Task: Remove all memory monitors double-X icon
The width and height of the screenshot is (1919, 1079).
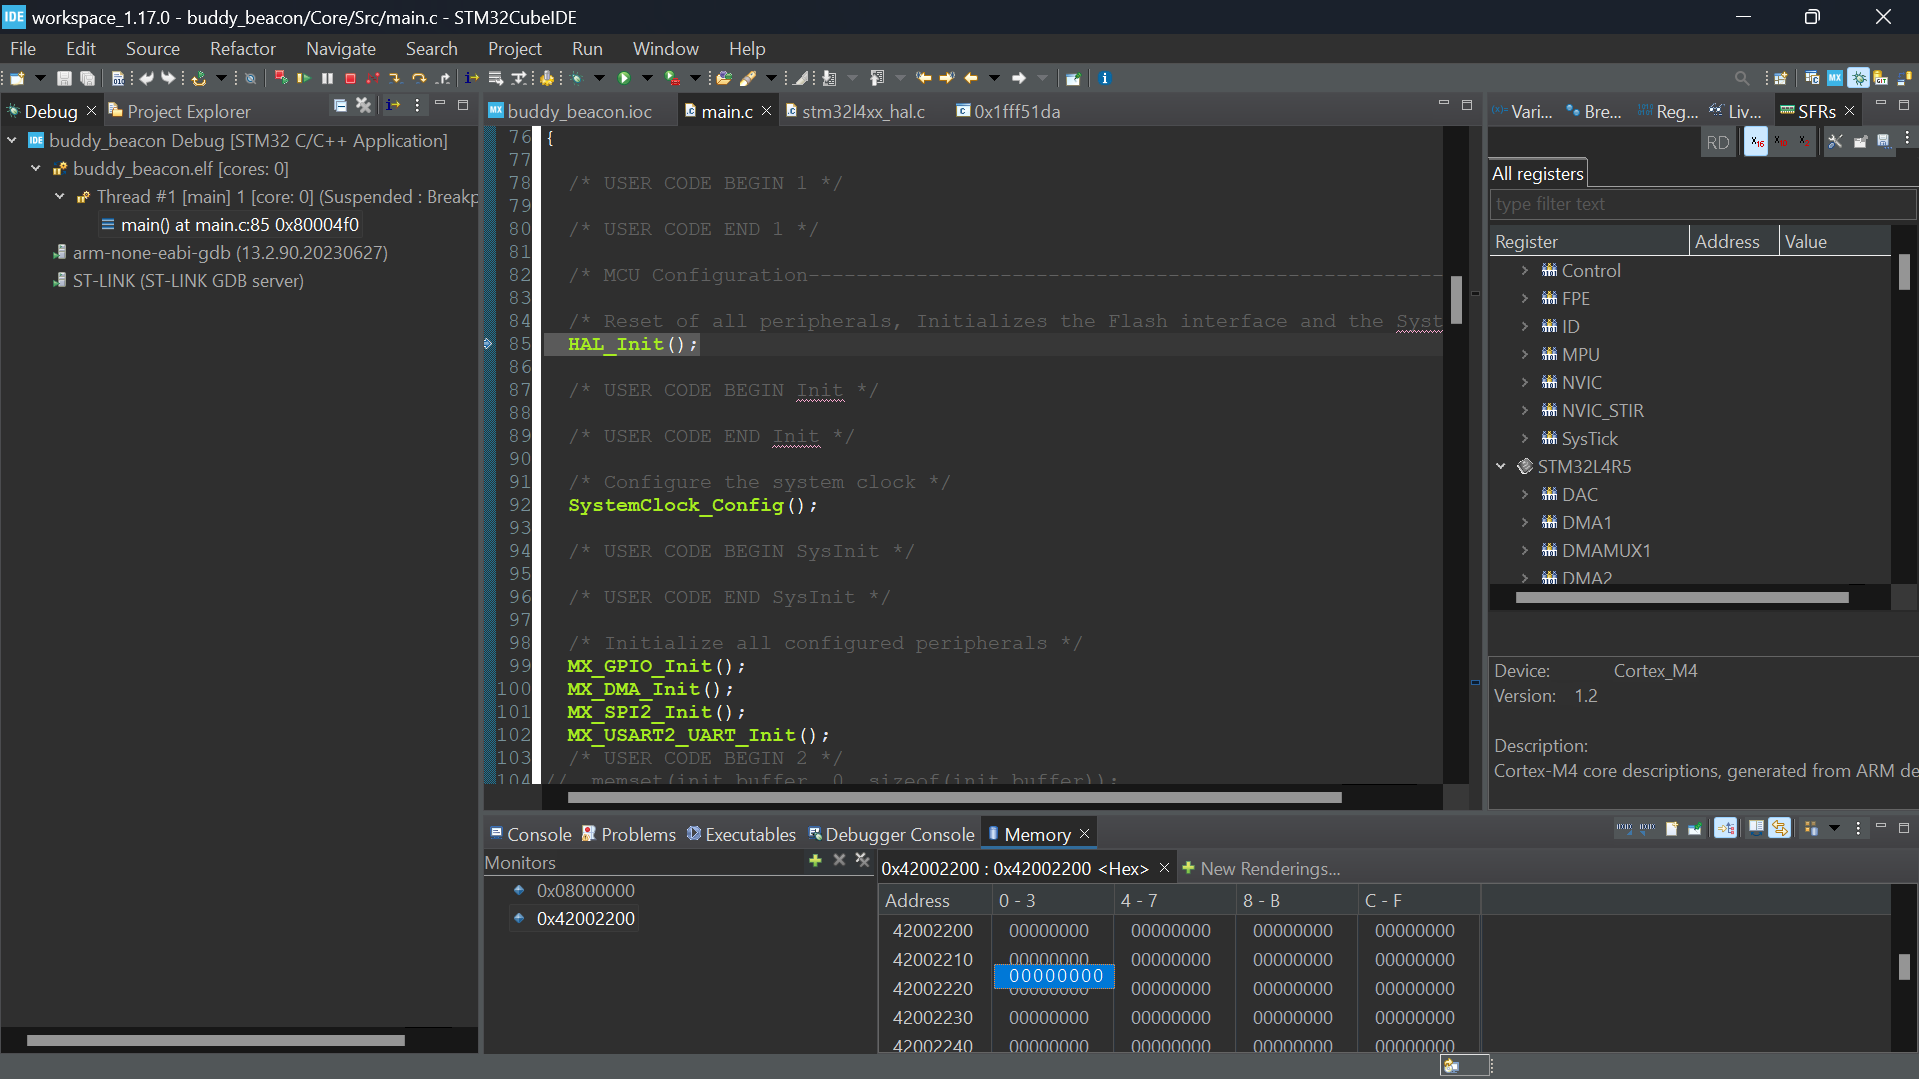Action: tap(863, 860)
